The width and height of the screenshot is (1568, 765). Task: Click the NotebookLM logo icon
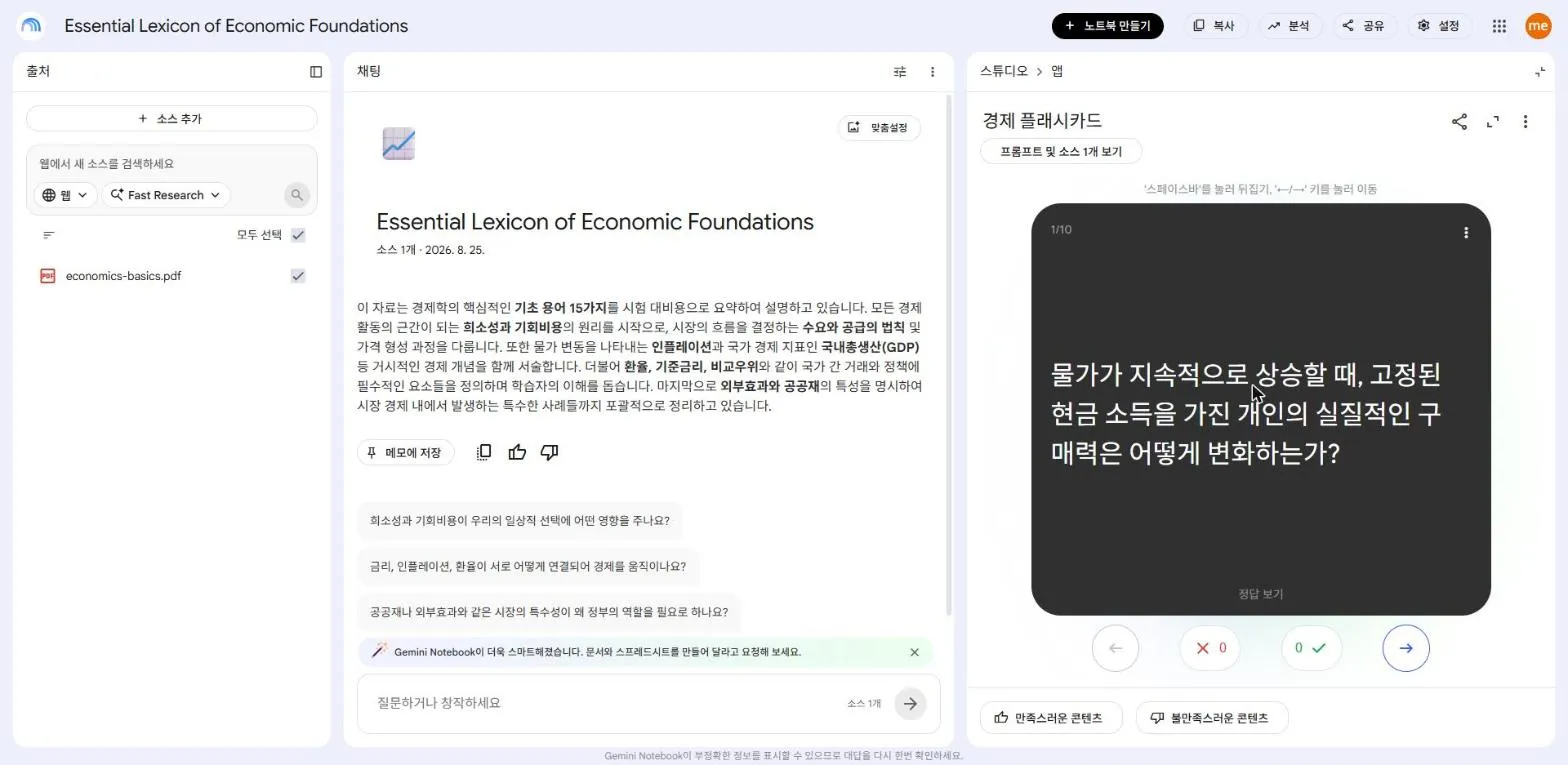point(31,26)
